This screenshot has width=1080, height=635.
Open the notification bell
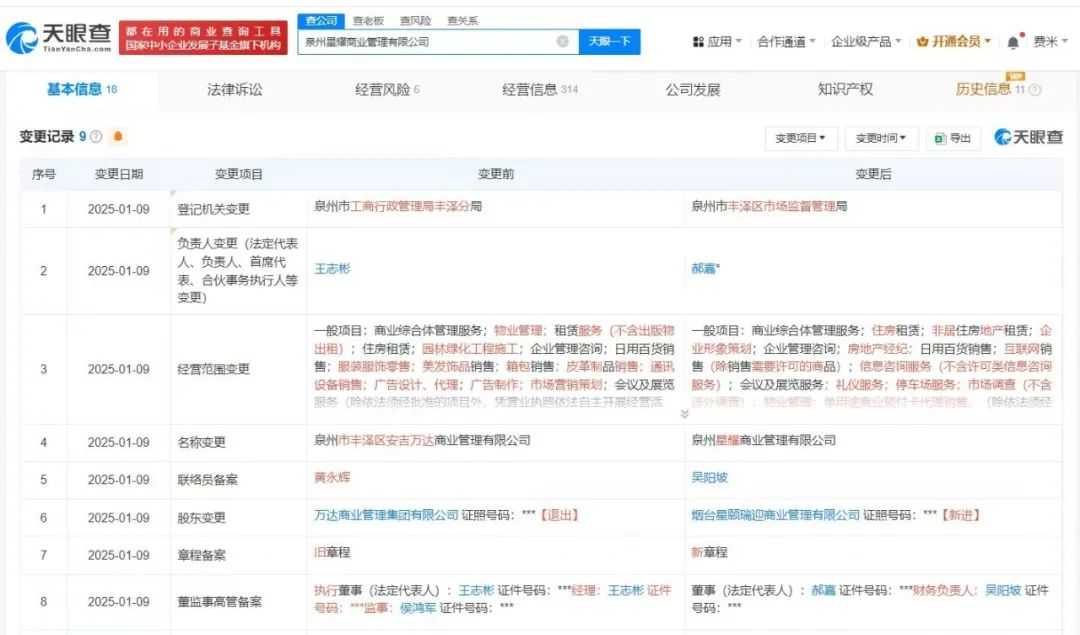tap(1013, 42)
